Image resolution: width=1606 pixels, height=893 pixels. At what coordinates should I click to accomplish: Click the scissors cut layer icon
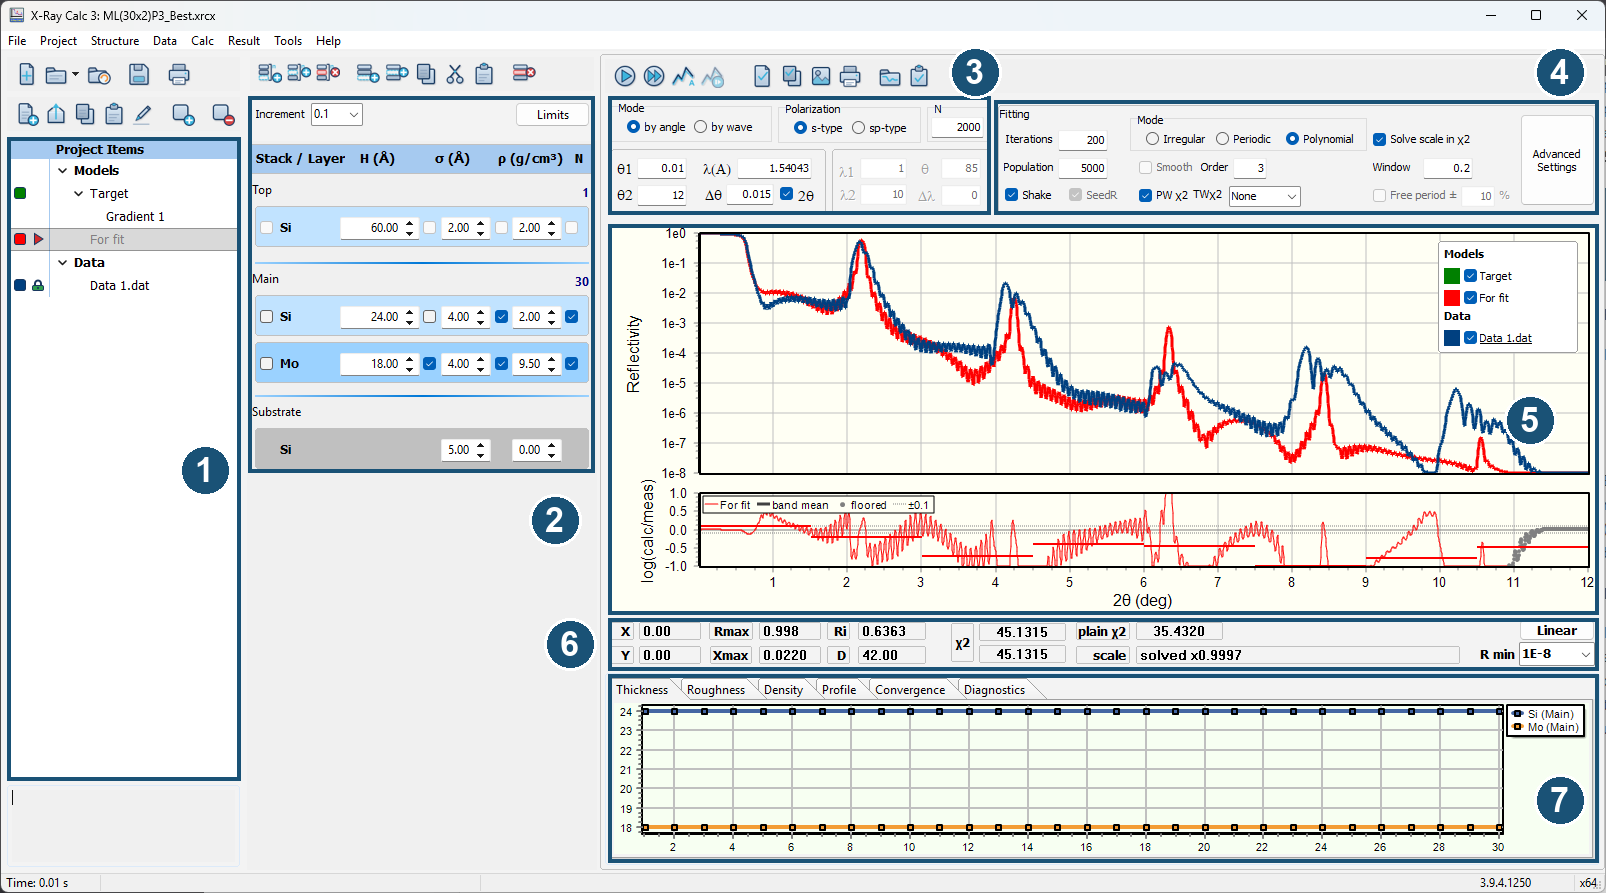(x=455, y=73)
